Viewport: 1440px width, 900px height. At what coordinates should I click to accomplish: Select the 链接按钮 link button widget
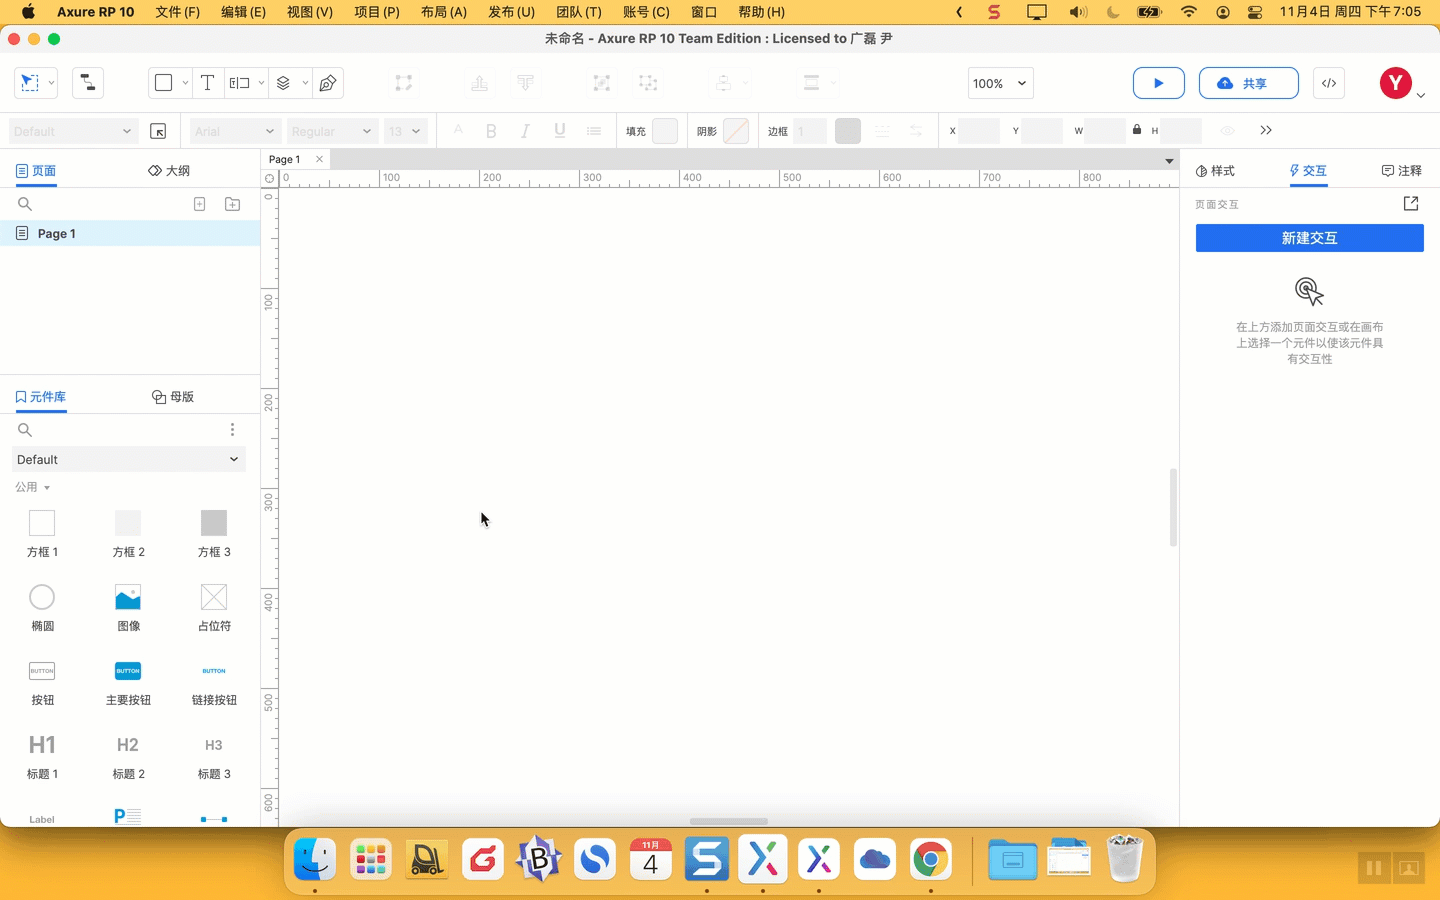[x=214, y=682]
